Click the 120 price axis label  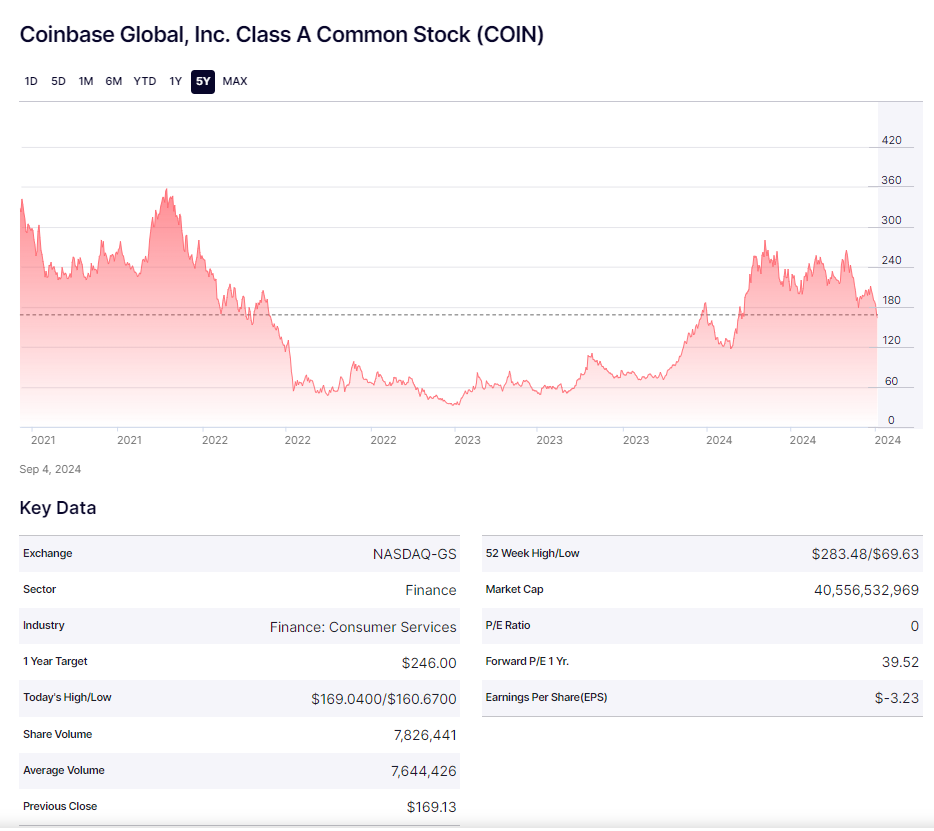click(x=891, y=340)
